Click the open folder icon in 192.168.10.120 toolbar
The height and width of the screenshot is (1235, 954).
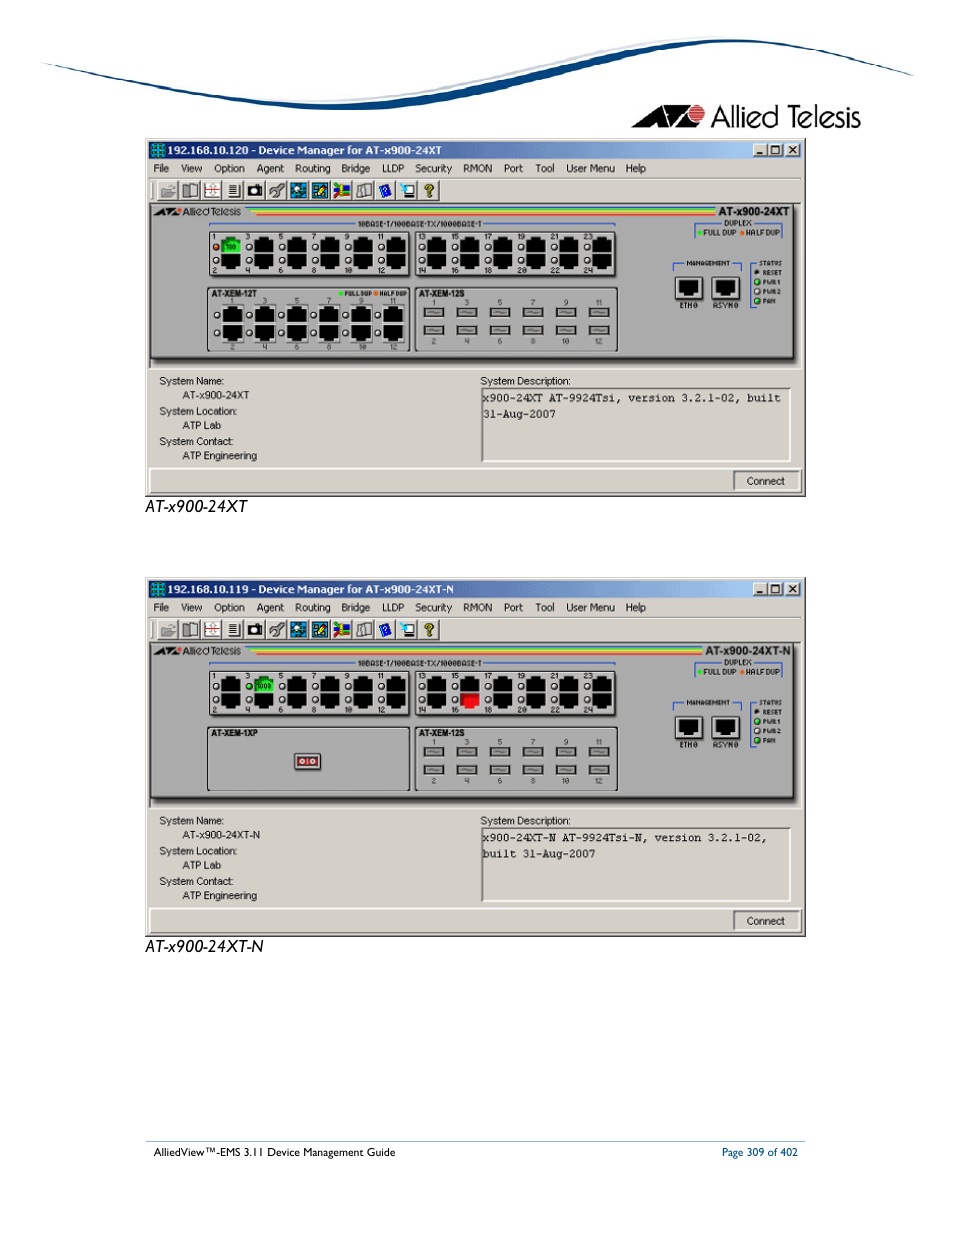[168, 190]
